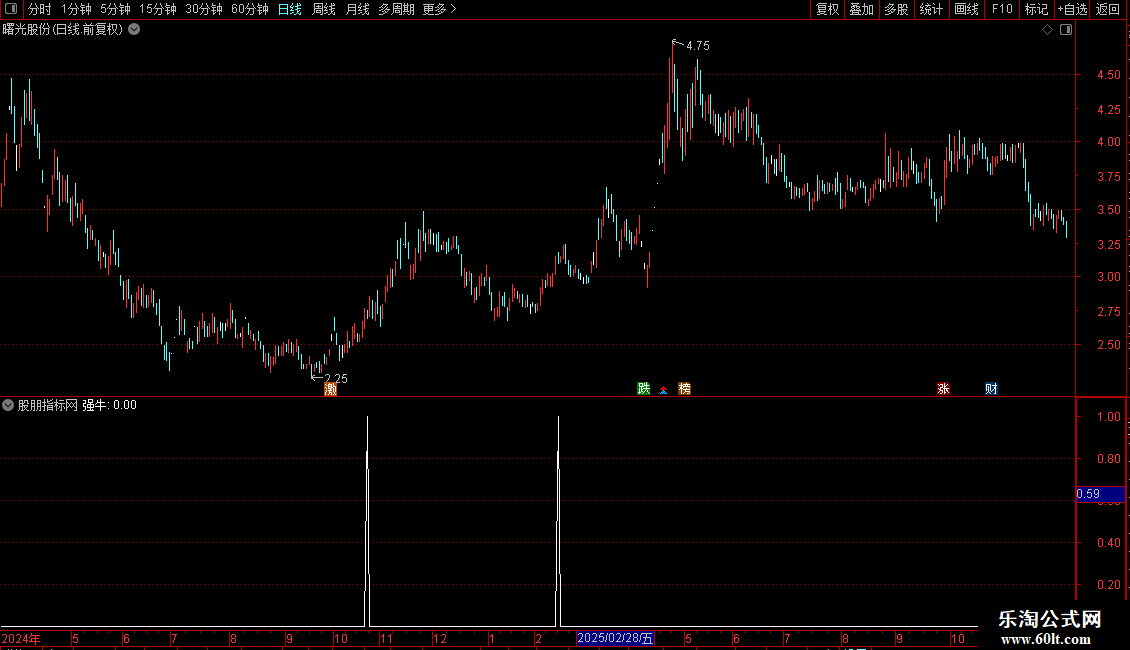Click the orange 激 event marker
This screenshot has height=650, width=1130.
[x=331, y=389]
